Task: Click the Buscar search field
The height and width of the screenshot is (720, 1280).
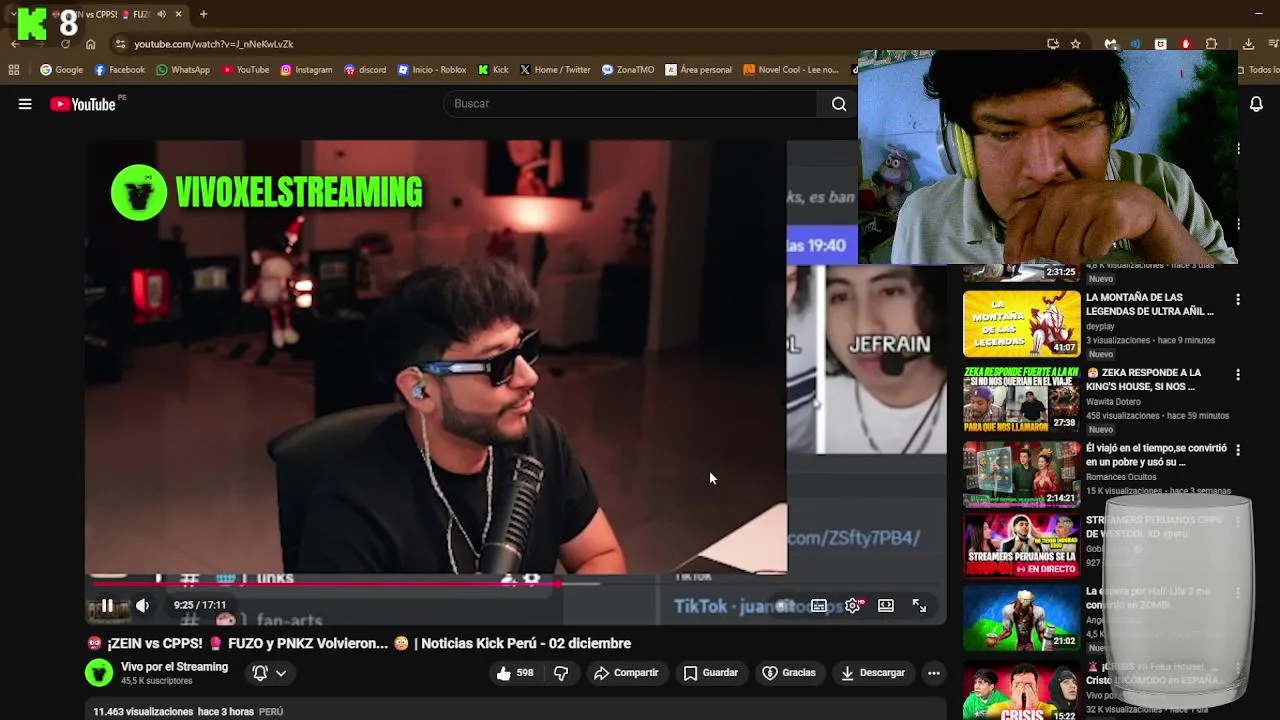Action: click(x=632, y=104)
